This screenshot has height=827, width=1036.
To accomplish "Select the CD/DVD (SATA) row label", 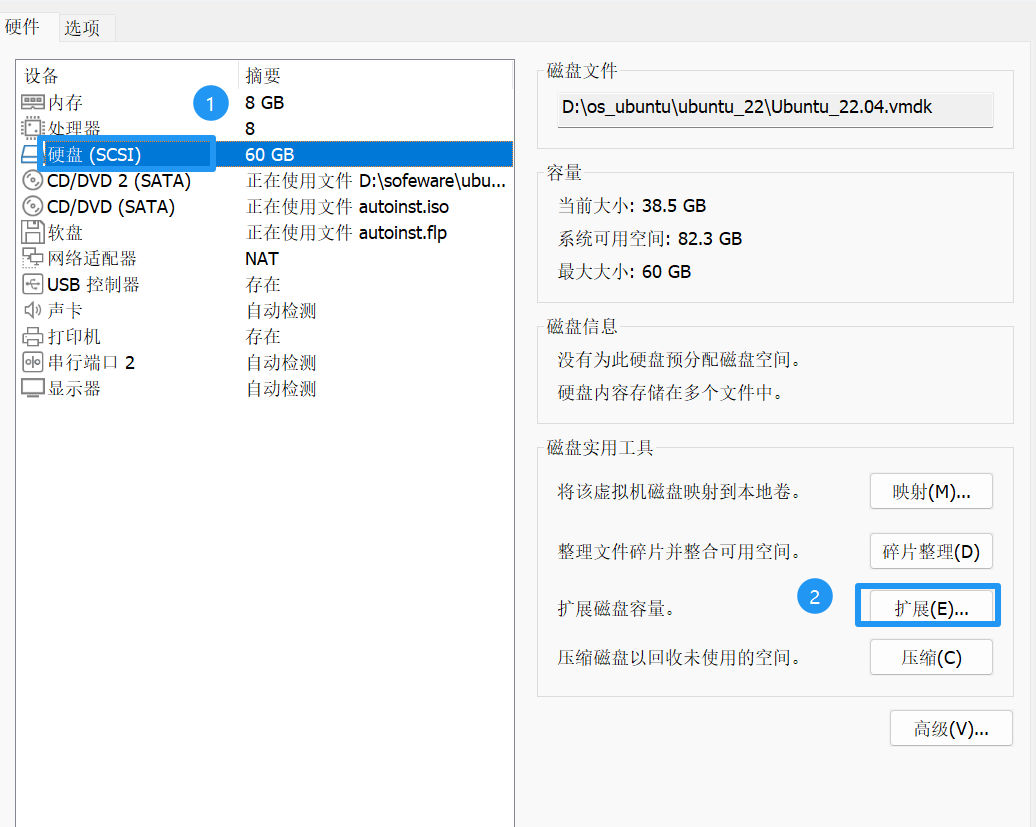I will (111, 207).
